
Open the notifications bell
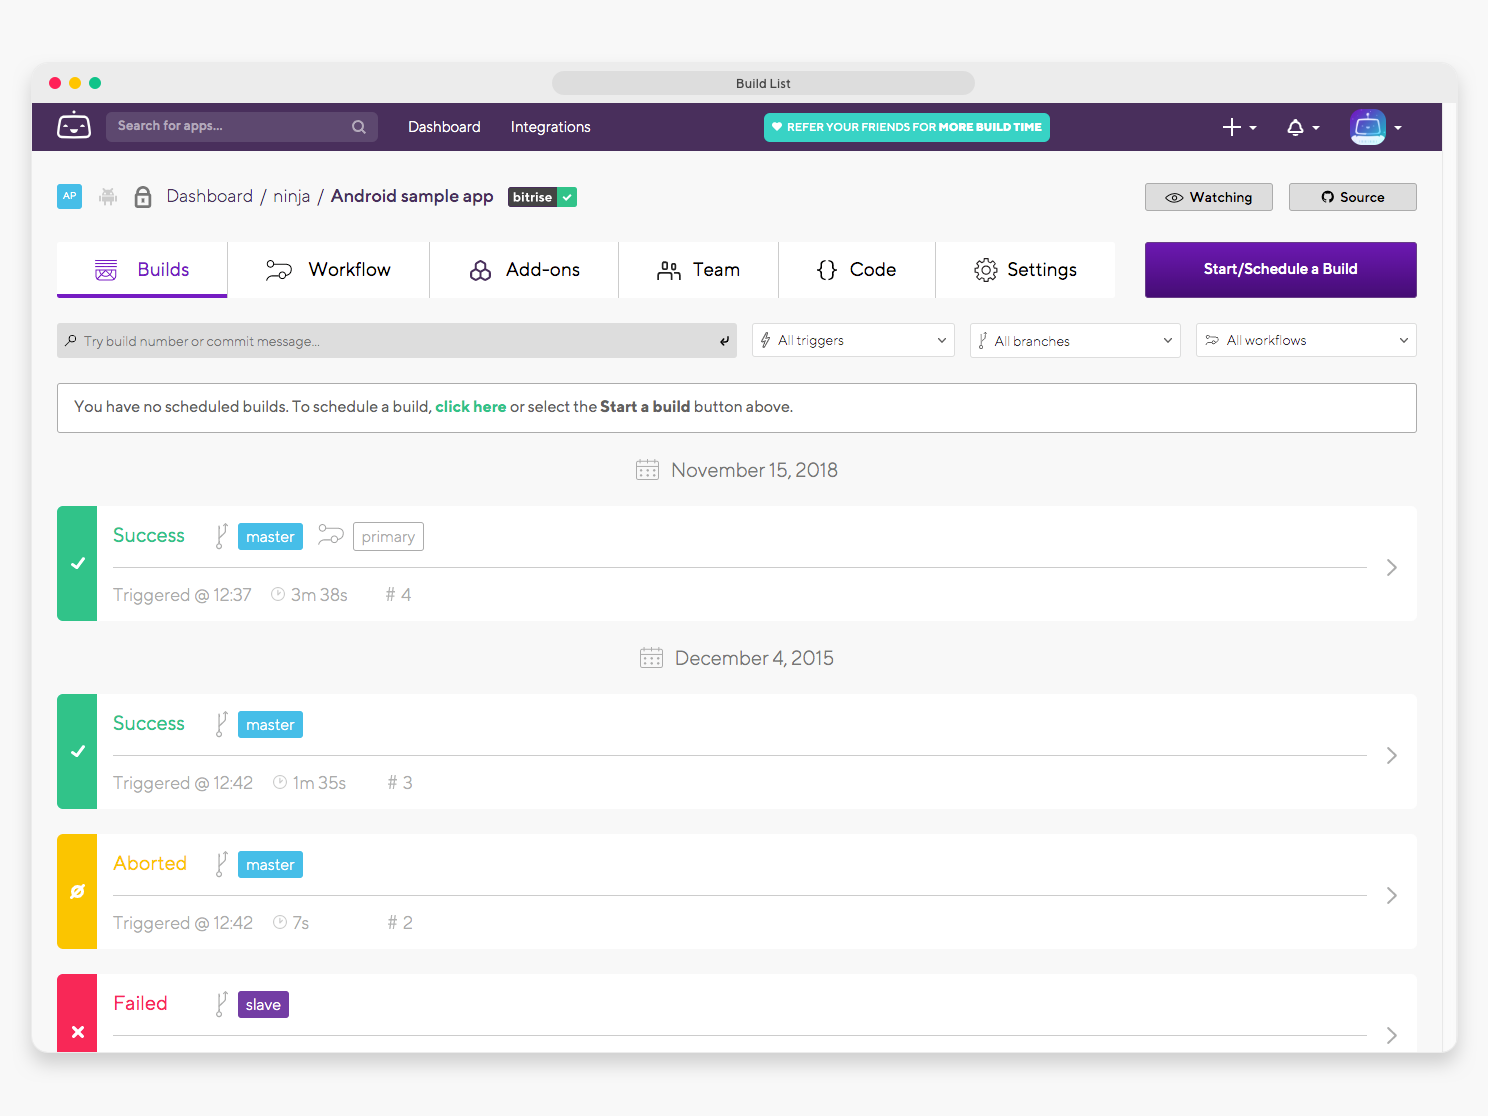point(1301,127)
